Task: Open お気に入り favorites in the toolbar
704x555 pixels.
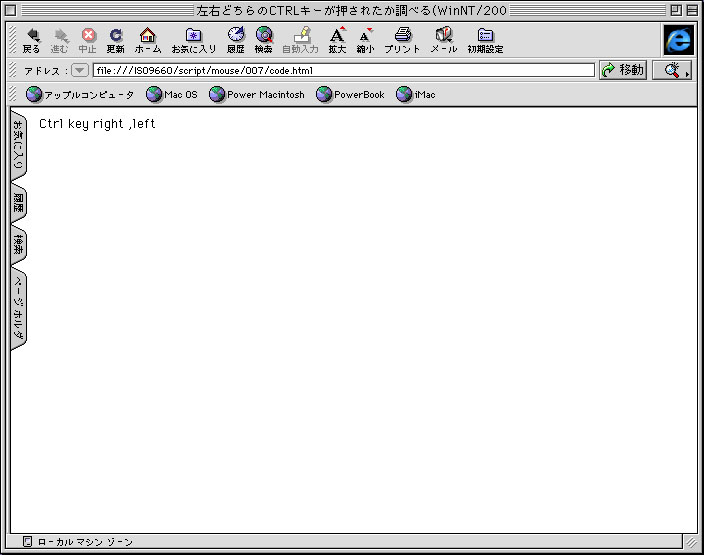Action: [x=194, y=40]
